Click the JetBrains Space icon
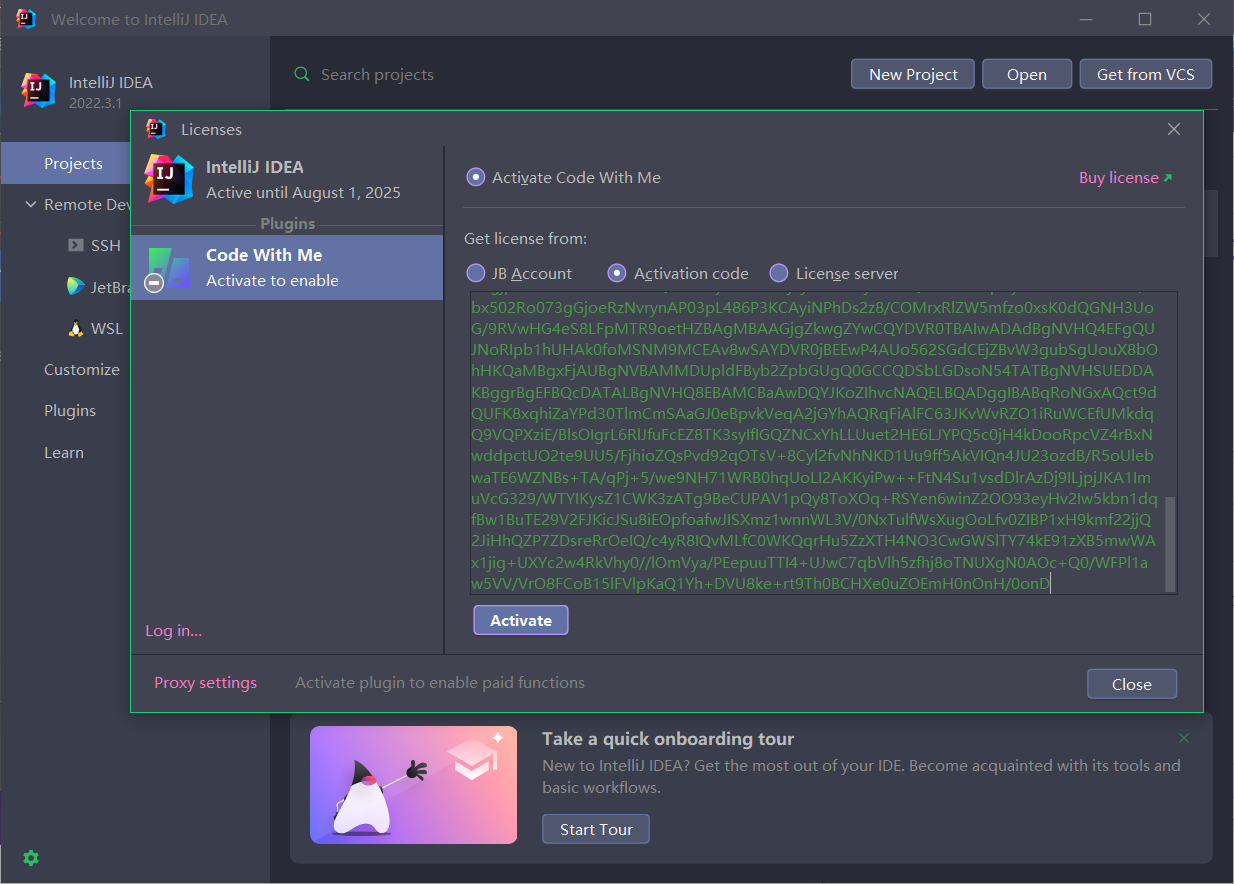Viewport: 1234px width, 884px height. click(75, 287)
